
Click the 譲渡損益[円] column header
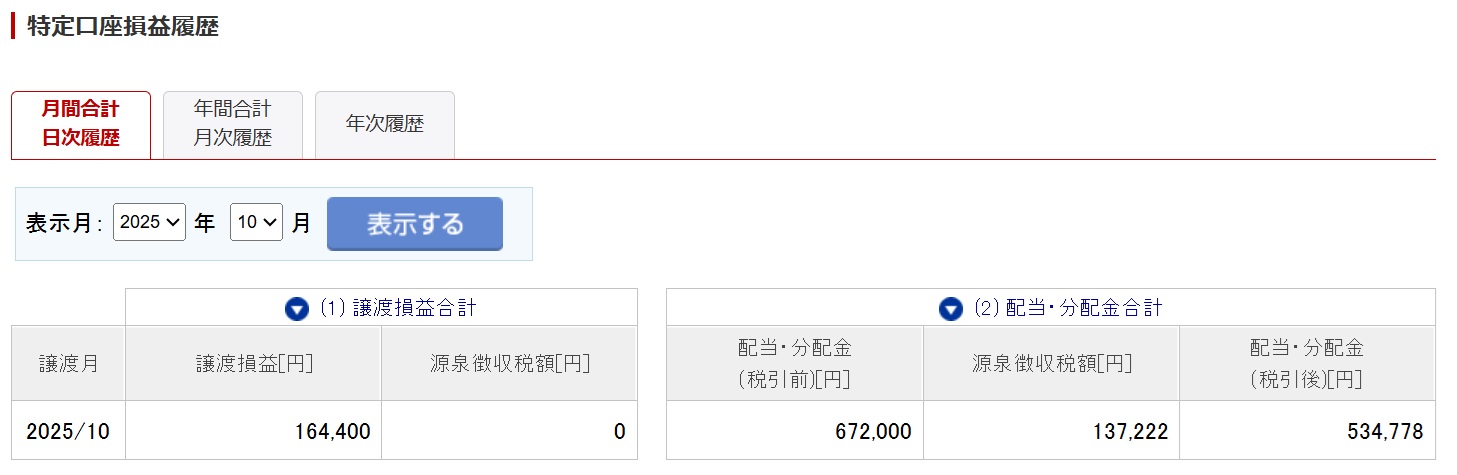[254, 364]
